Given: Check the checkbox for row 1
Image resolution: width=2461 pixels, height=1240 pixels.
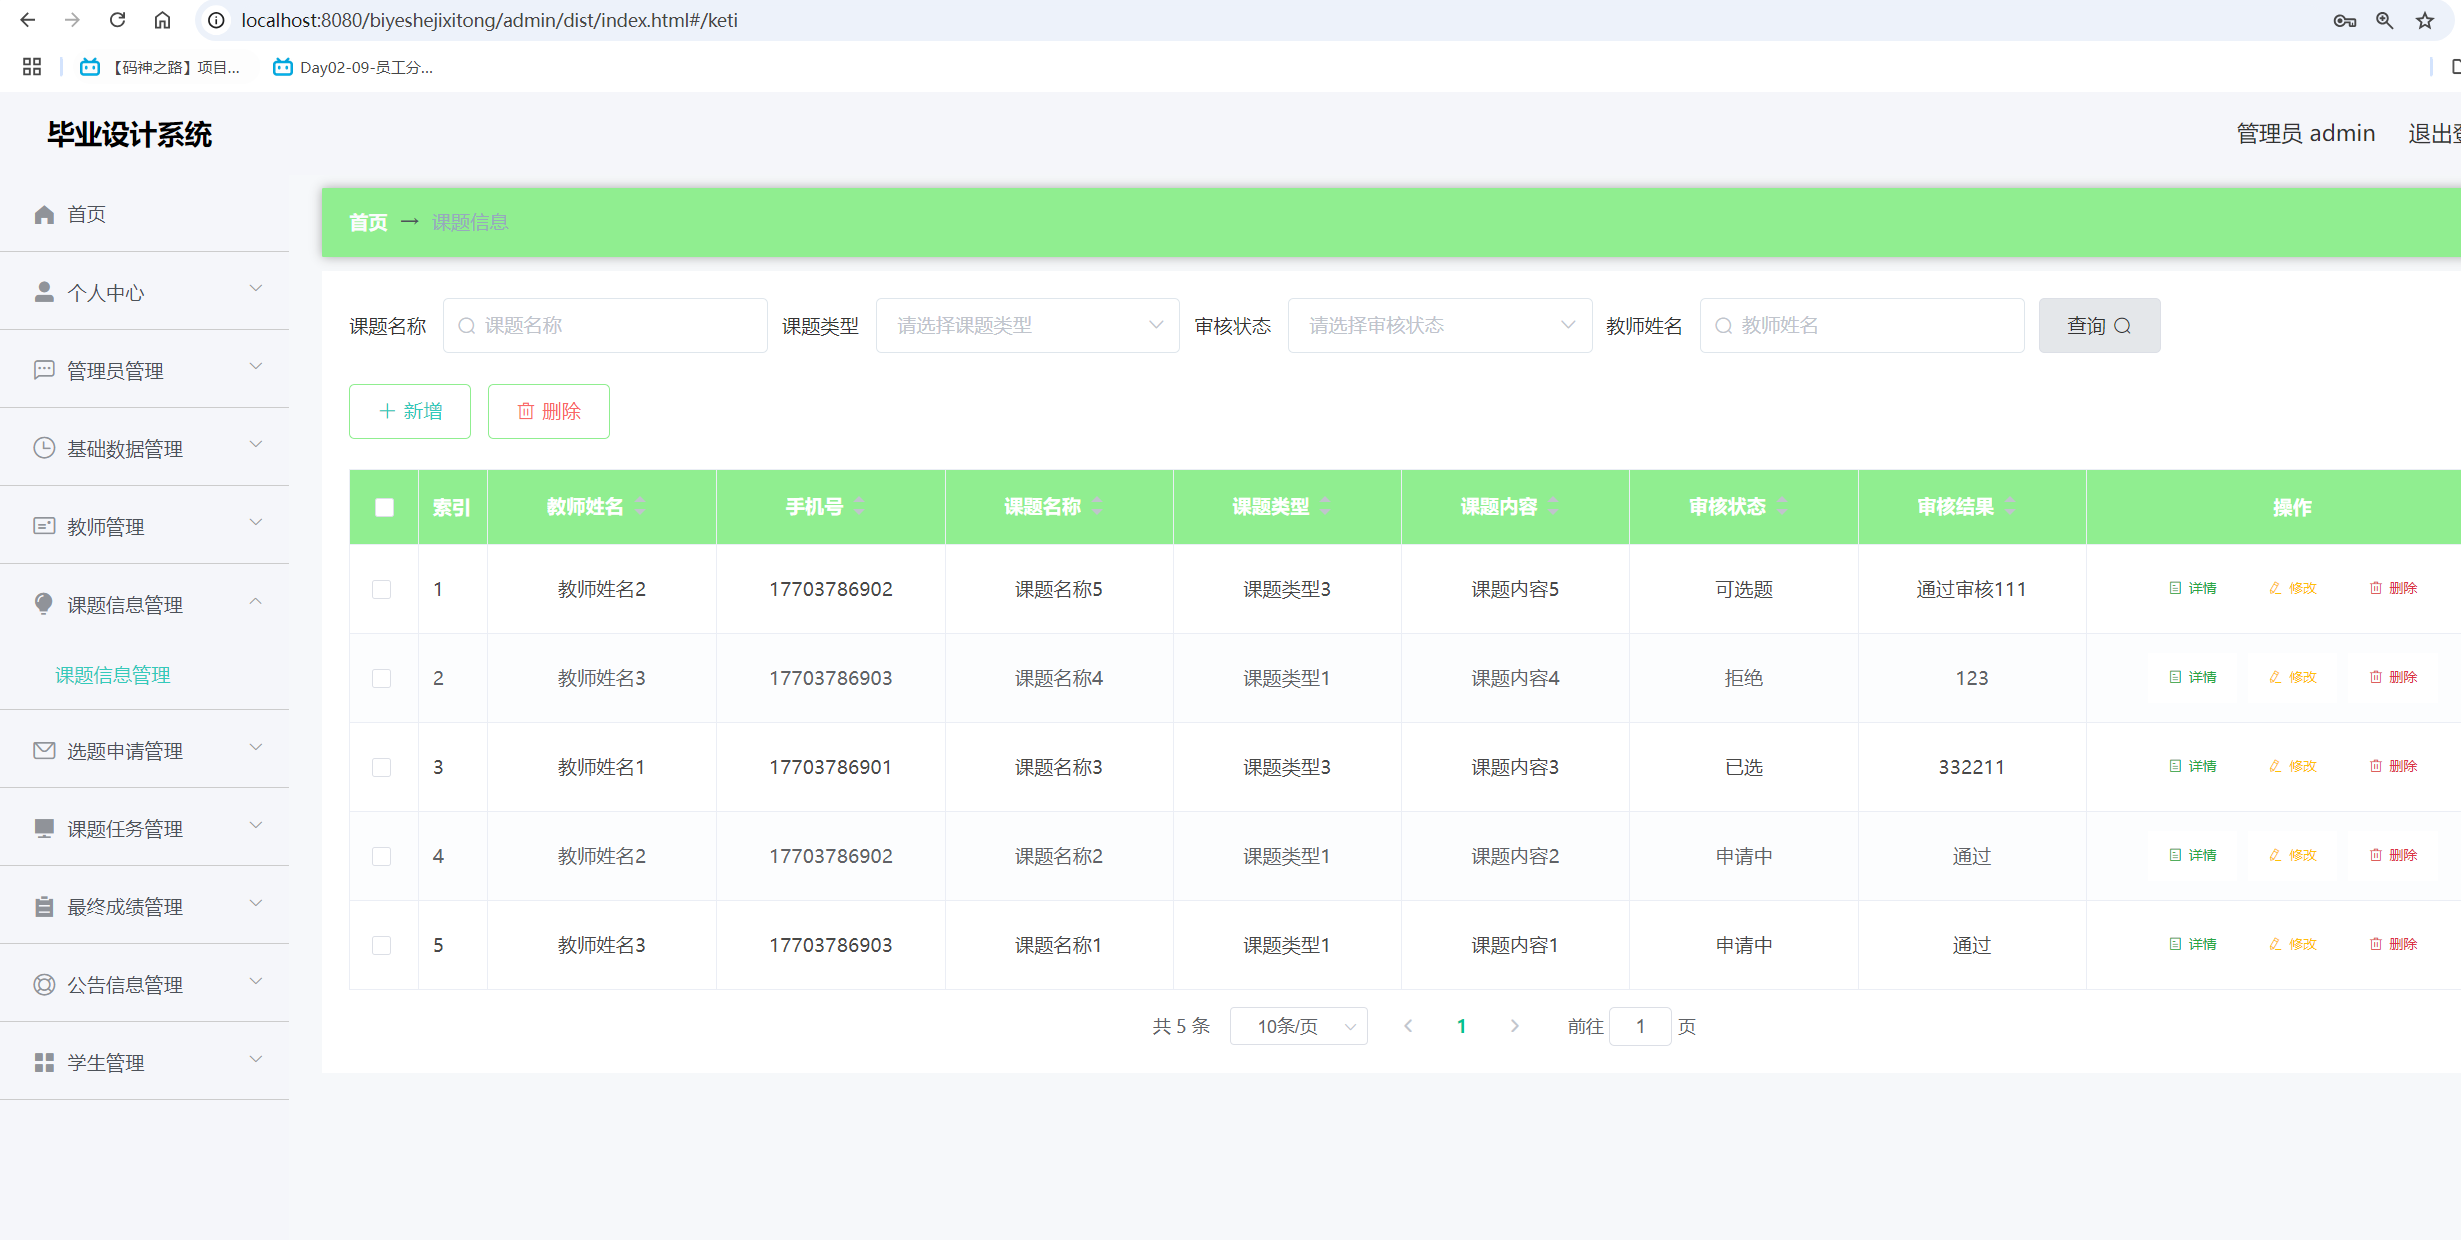Looking at the screenshot, I should (382, 589).
